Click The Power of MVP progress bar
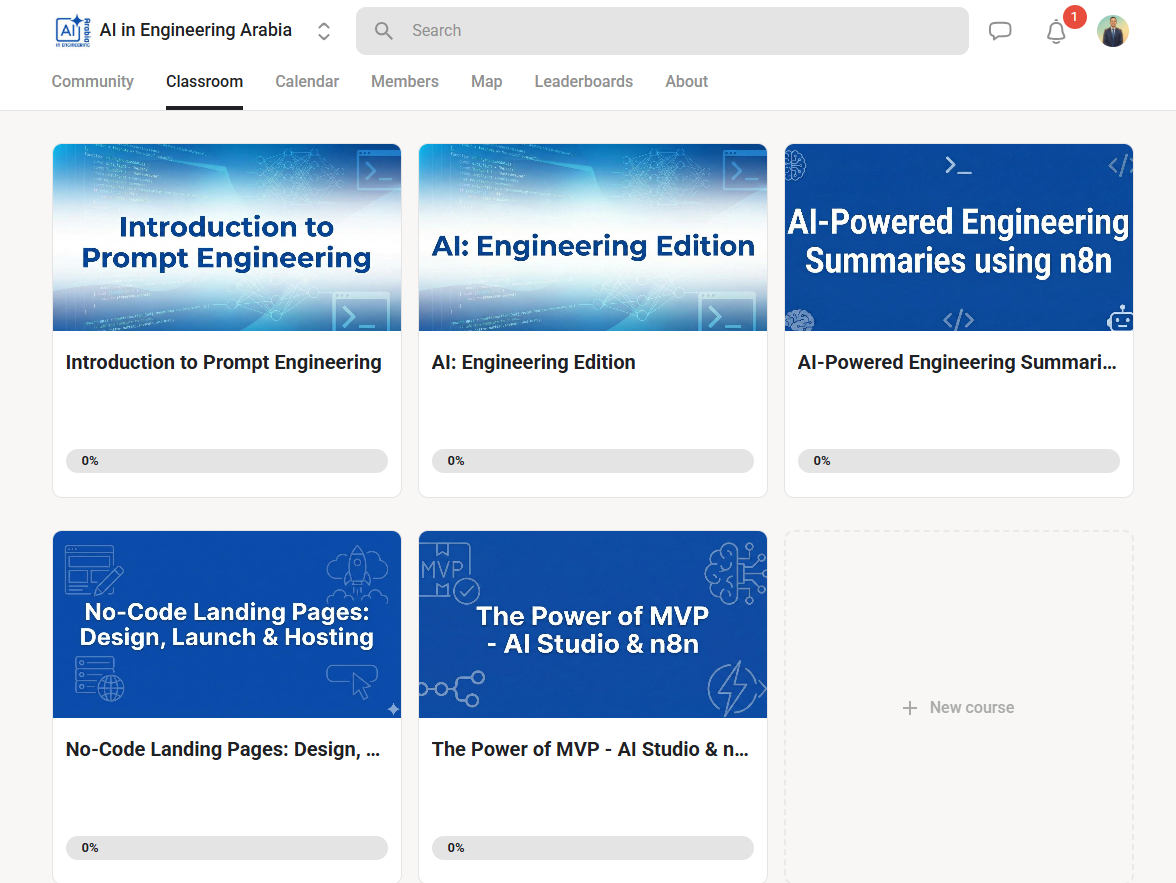This screenshot has width=1176, height=883. (592, 848)
